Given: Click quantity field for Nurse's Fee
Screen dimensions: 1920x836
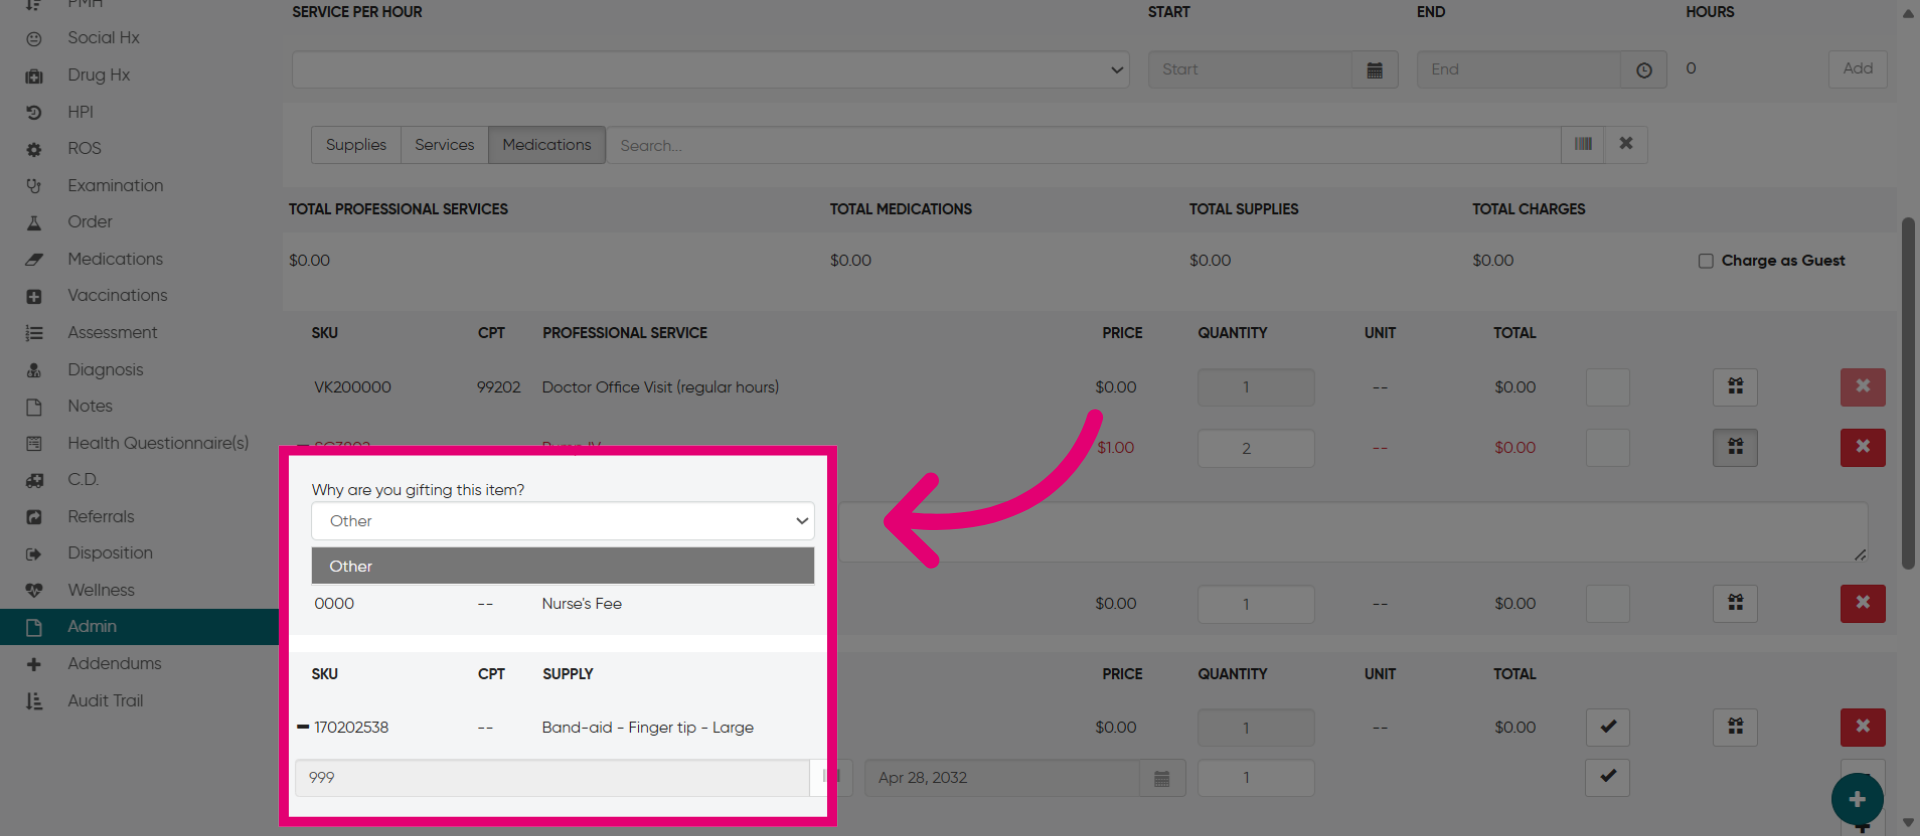Looking at the screenshot, I should (1256, 604).
